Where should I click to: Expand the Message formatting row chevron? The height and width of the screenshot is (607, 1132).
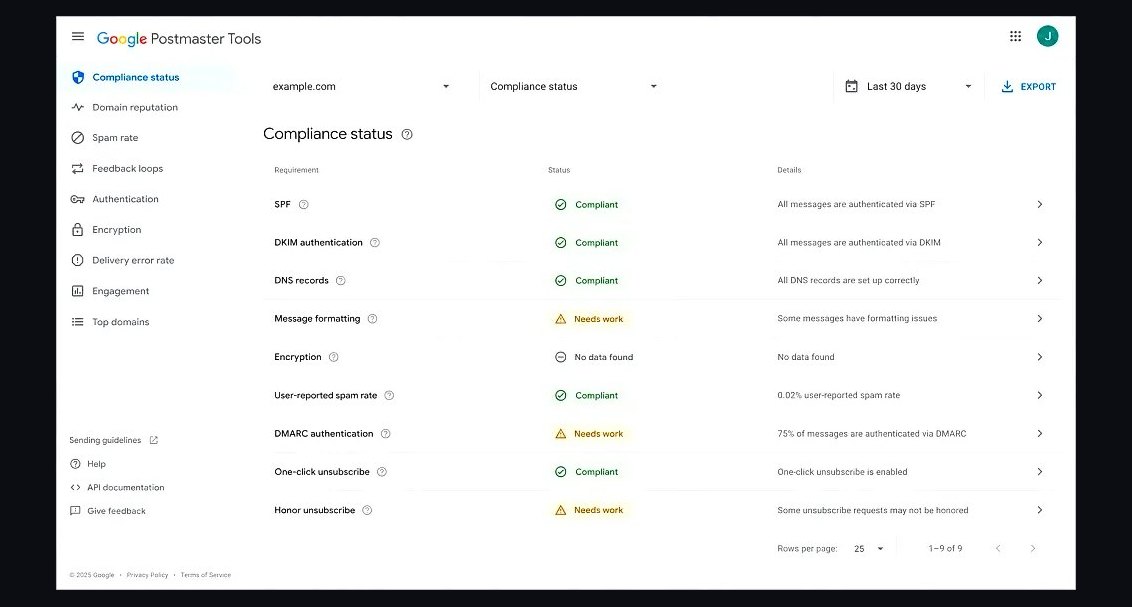pos(1040,319)
